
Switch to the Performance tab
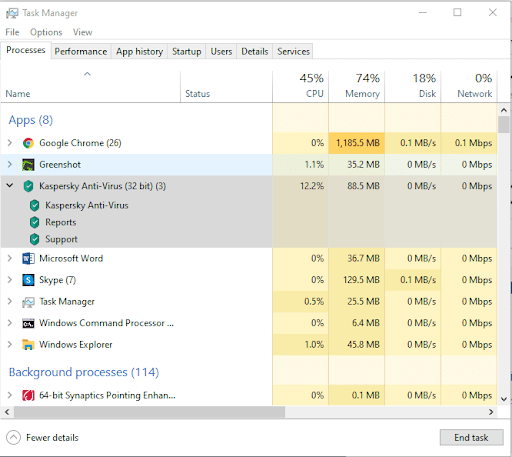pyautogui.click(x=81, y=52)
